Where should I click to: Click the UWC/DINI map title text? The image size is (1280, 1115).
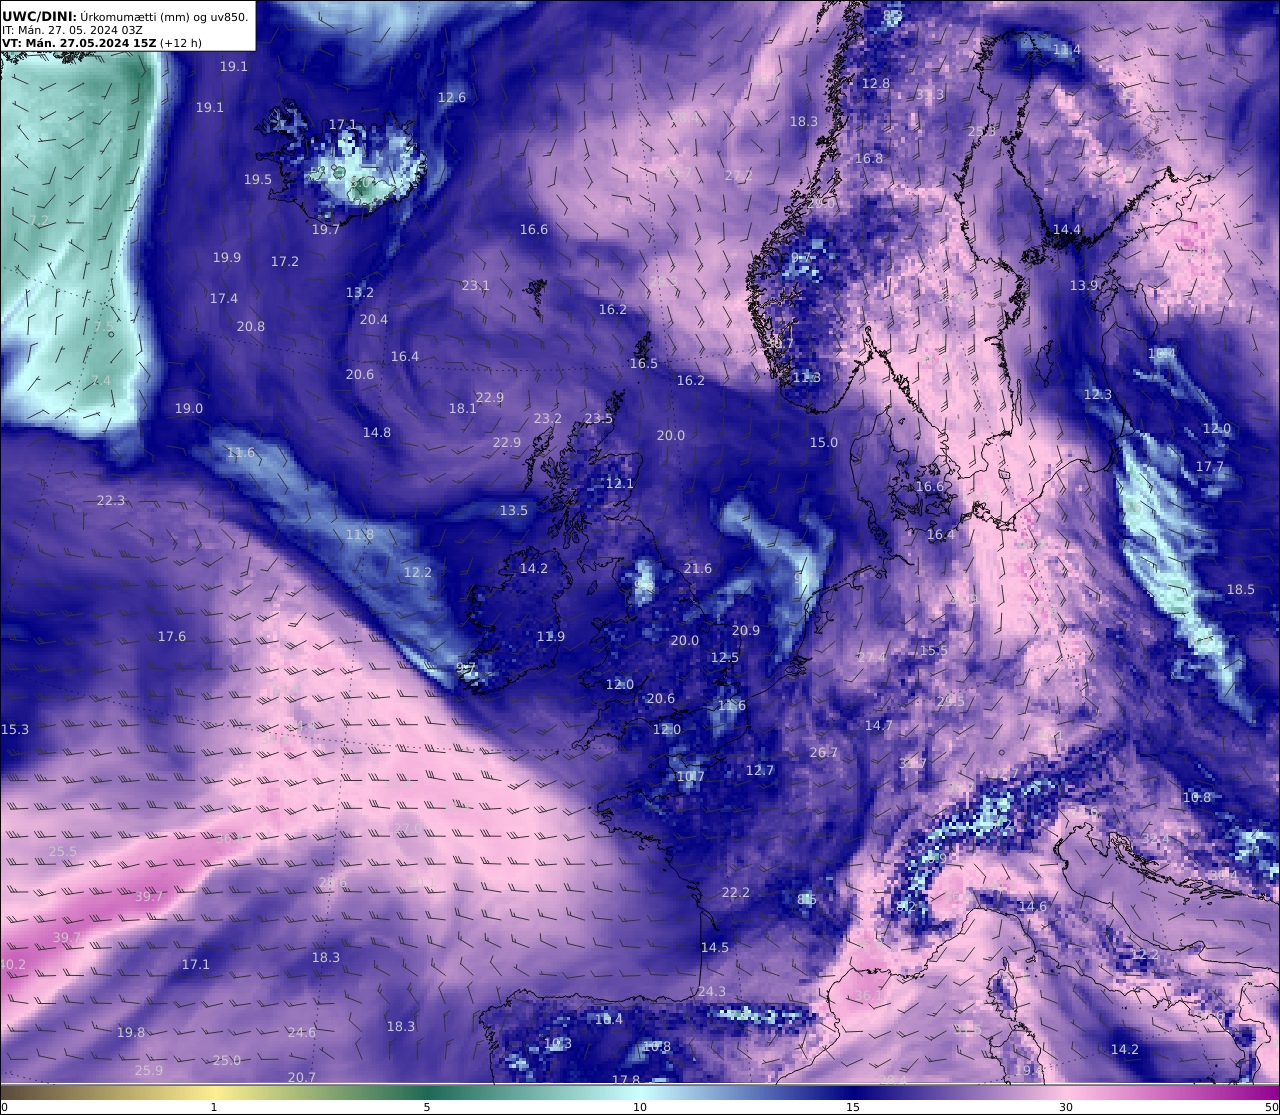tap(125, 16)
